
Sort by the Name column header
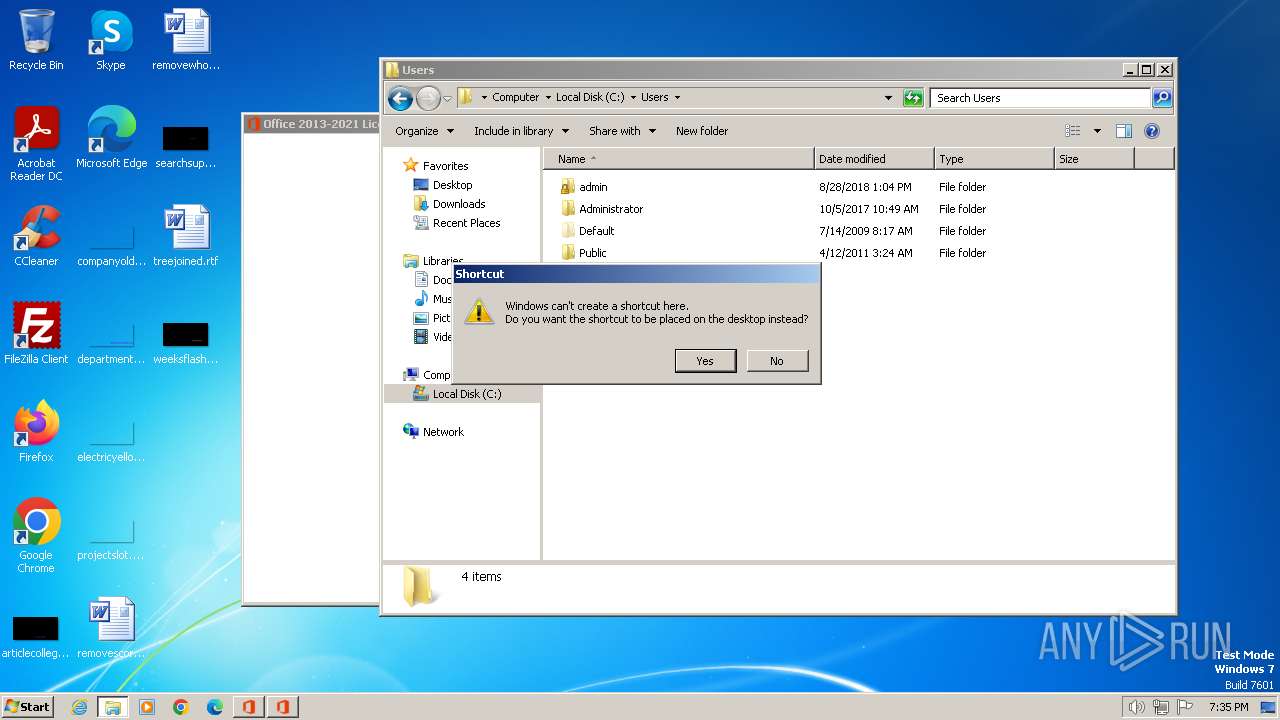[679, 159]
